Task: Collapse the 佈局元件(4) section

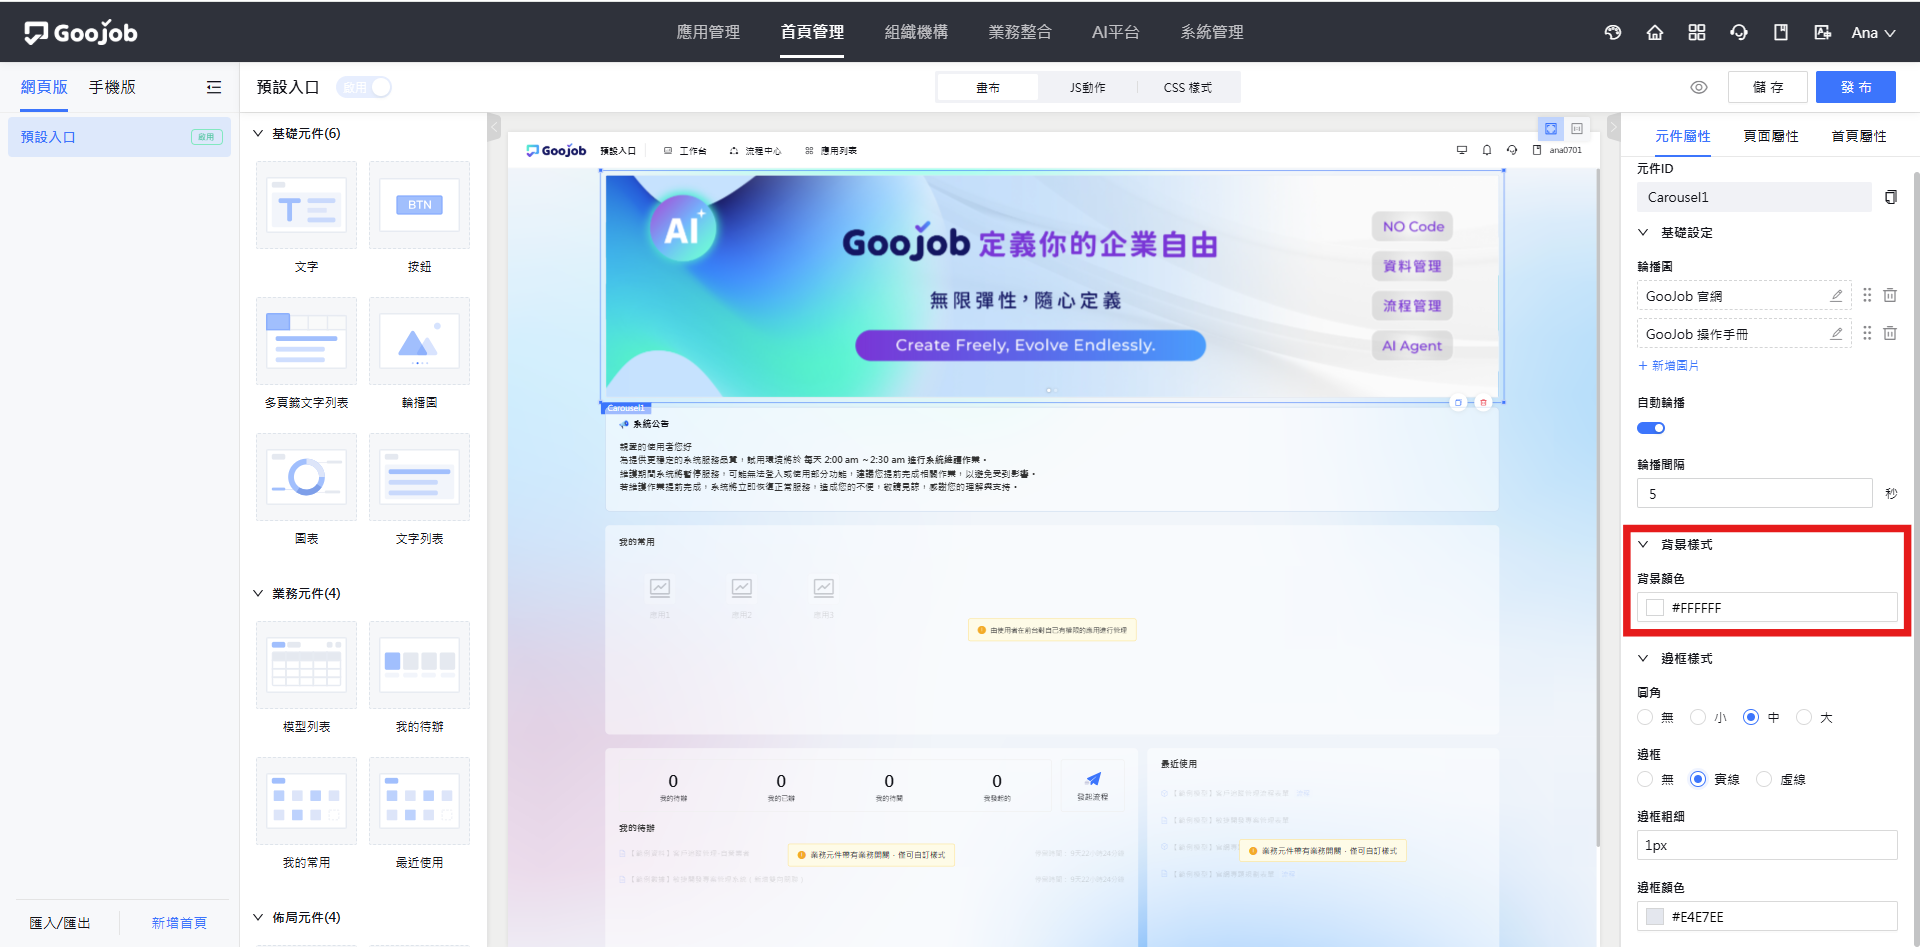Action: (258, 917)
